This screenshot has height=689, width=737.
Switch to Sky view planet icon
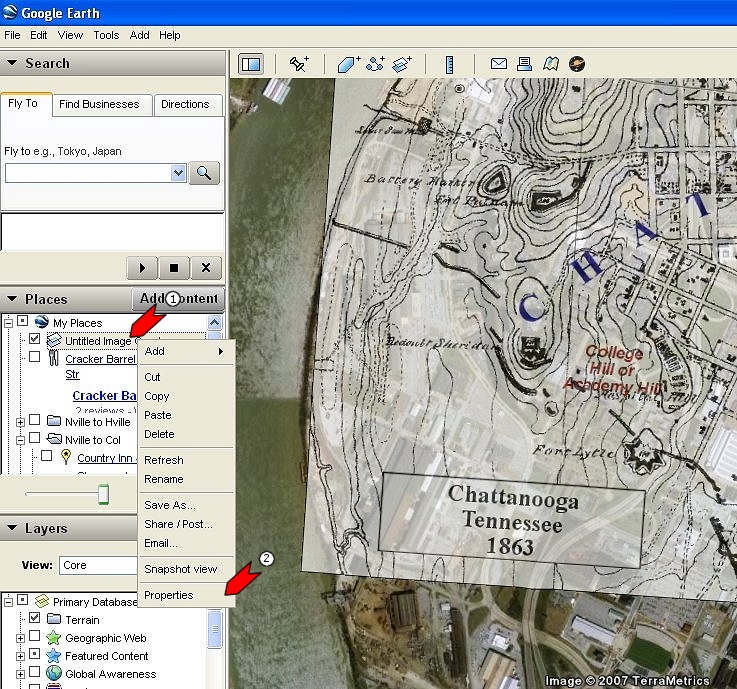(577, 64)
